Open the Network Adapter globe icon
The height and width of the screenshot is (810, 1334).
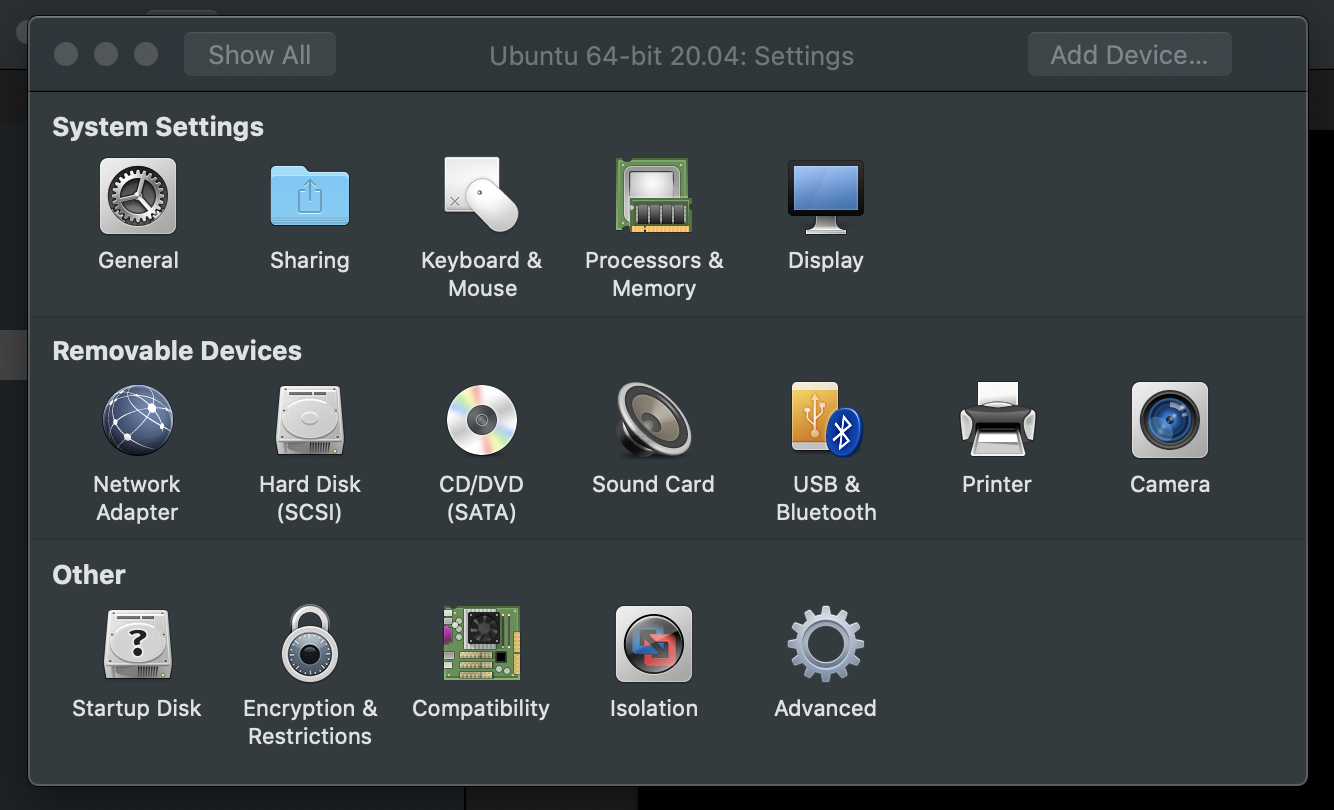coord(138,420)
